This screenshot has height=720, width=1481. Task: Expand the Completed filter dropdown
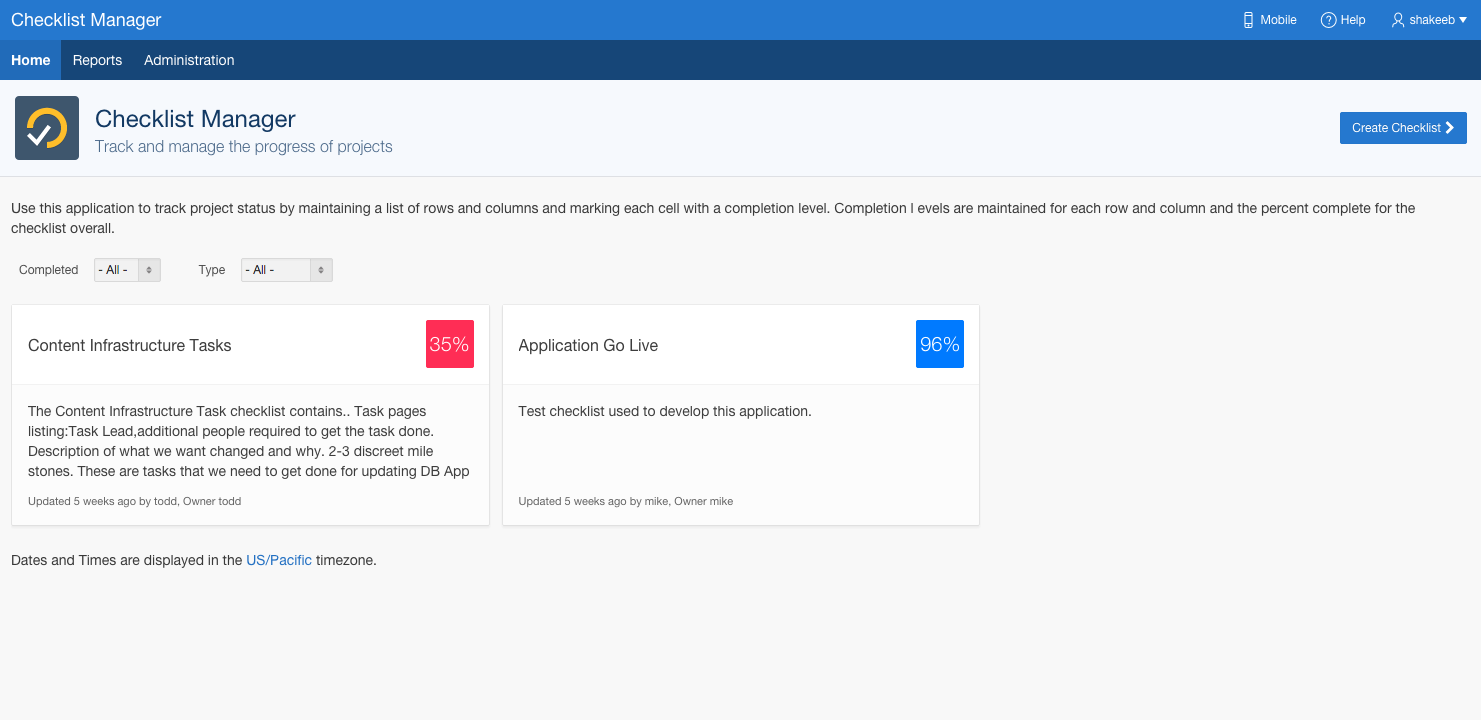[x=127, y=270]
